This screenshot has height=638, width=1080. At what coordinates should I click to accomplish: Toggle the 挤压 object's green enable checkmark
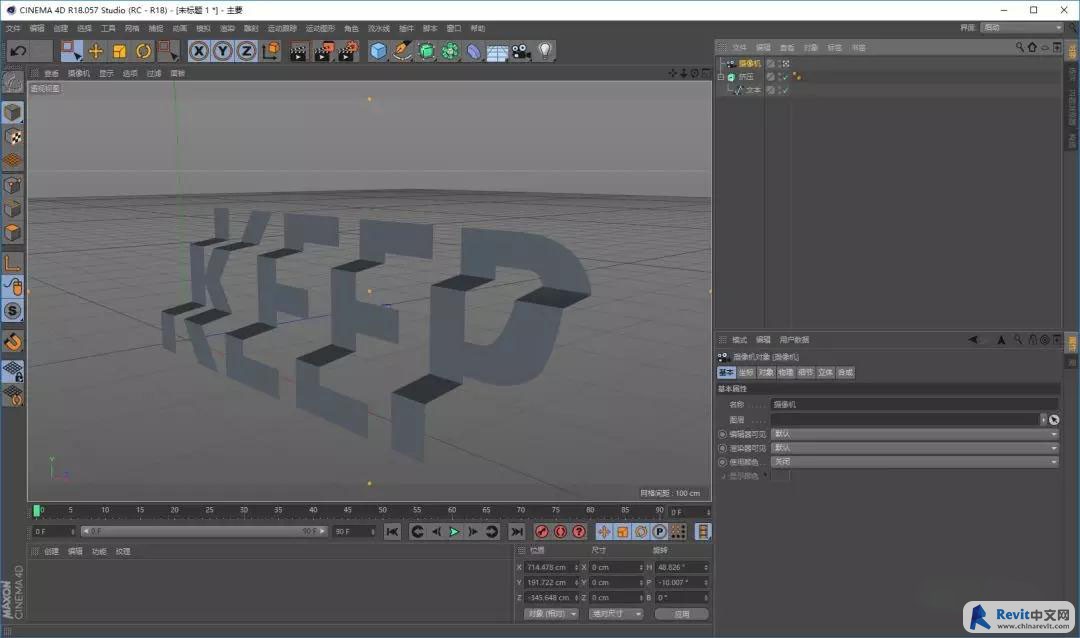click(784, 77)
